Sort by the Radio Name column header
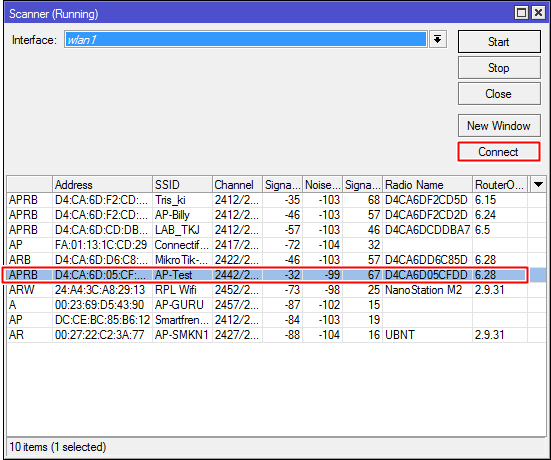 point(427,184)
